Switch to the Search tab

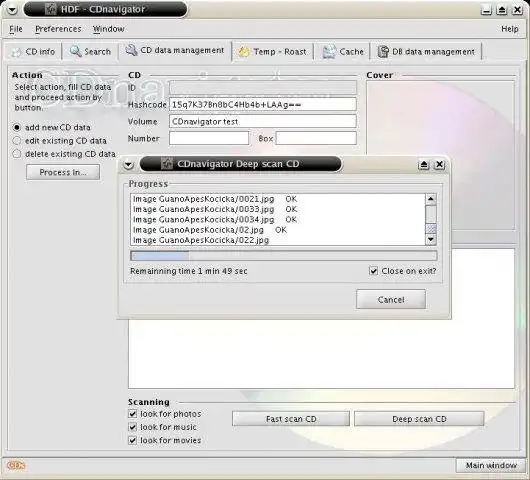(x=90, y=52)
